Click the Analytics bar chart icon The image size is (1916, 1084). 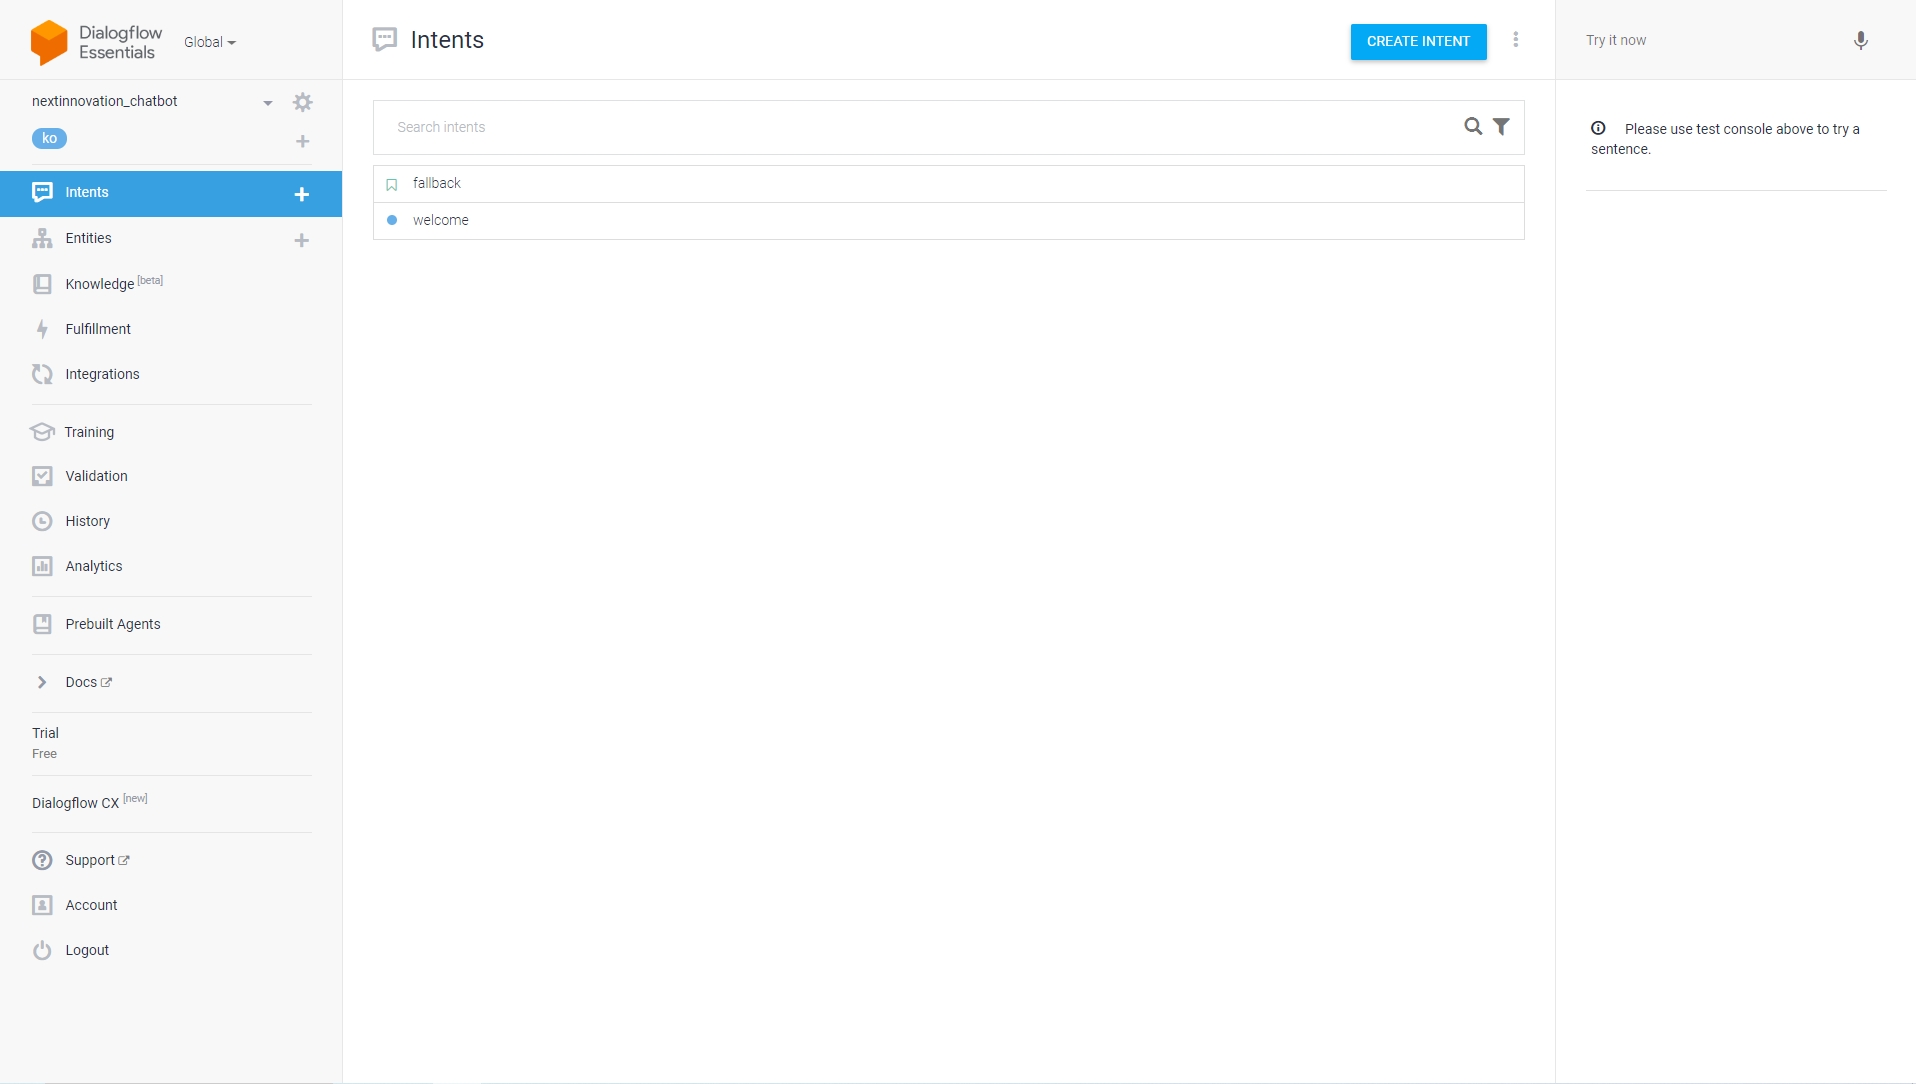[42, 566]
